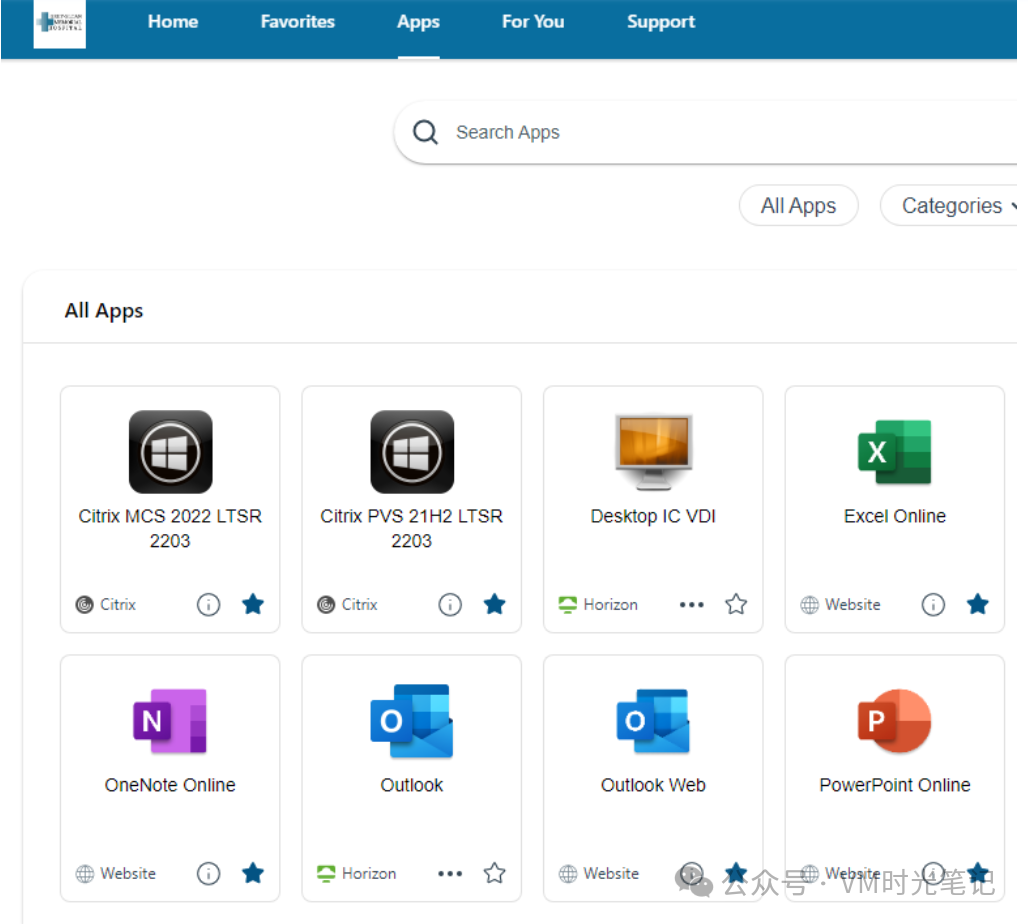Click the Citrix label under Citrix MCS card

click(x=118, y=605)
